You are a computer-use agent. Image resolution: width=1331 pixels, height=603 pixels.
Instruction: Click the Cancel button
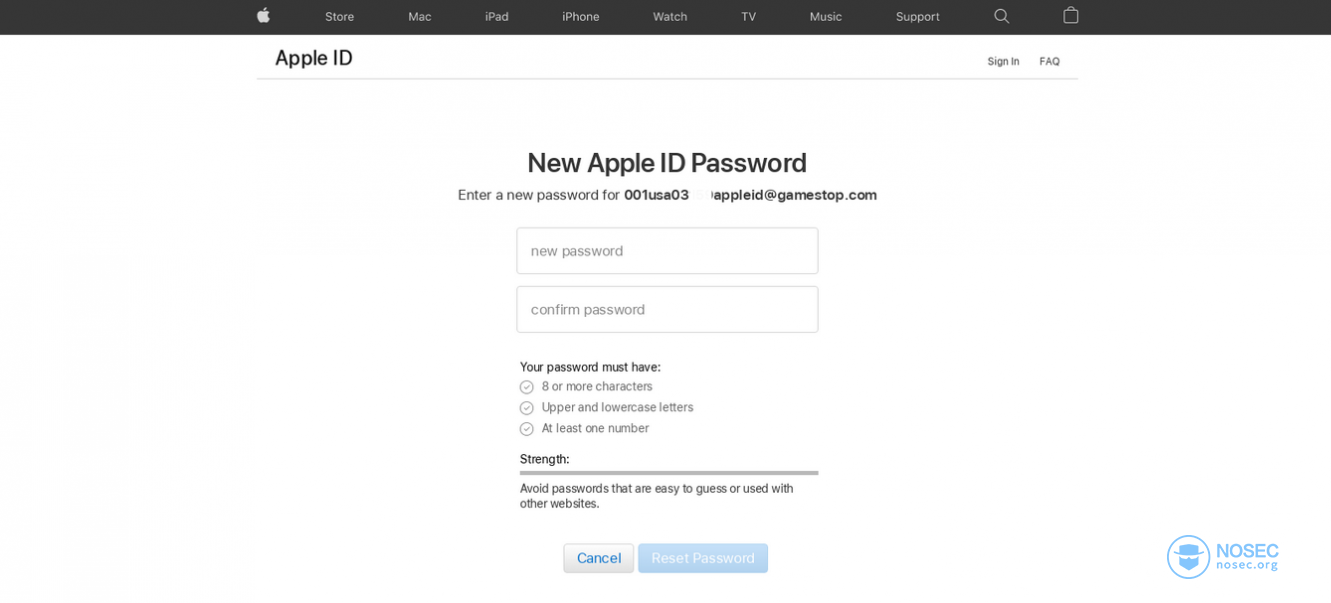point(599,558)
